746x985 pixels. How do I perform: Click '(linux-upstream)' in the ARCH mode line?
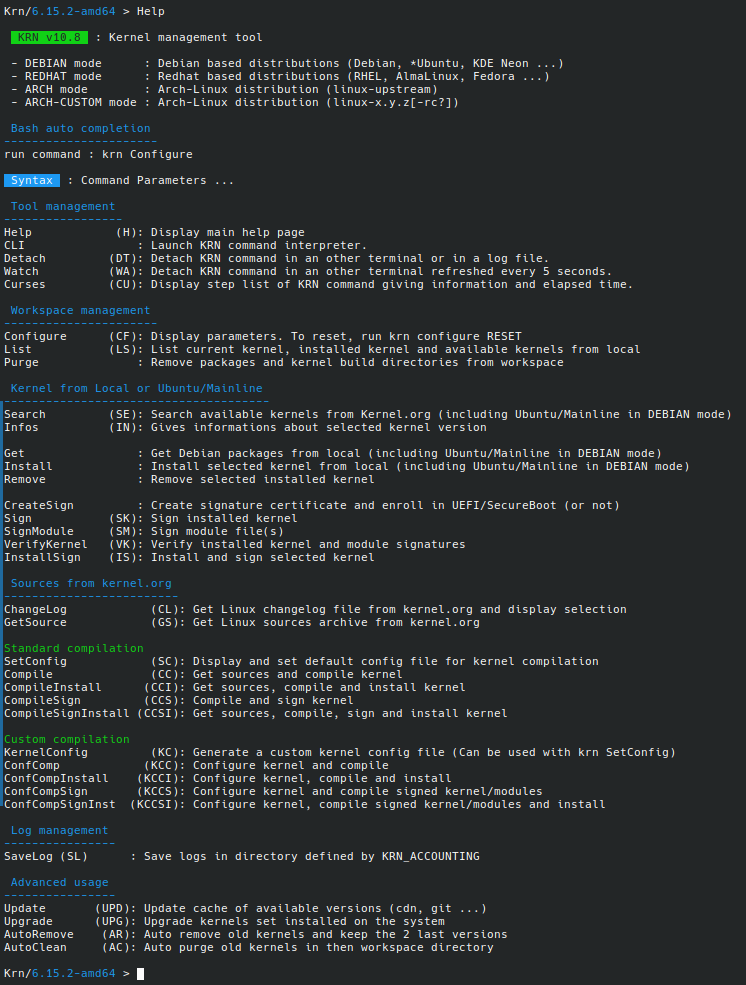(x=382, y=89)
